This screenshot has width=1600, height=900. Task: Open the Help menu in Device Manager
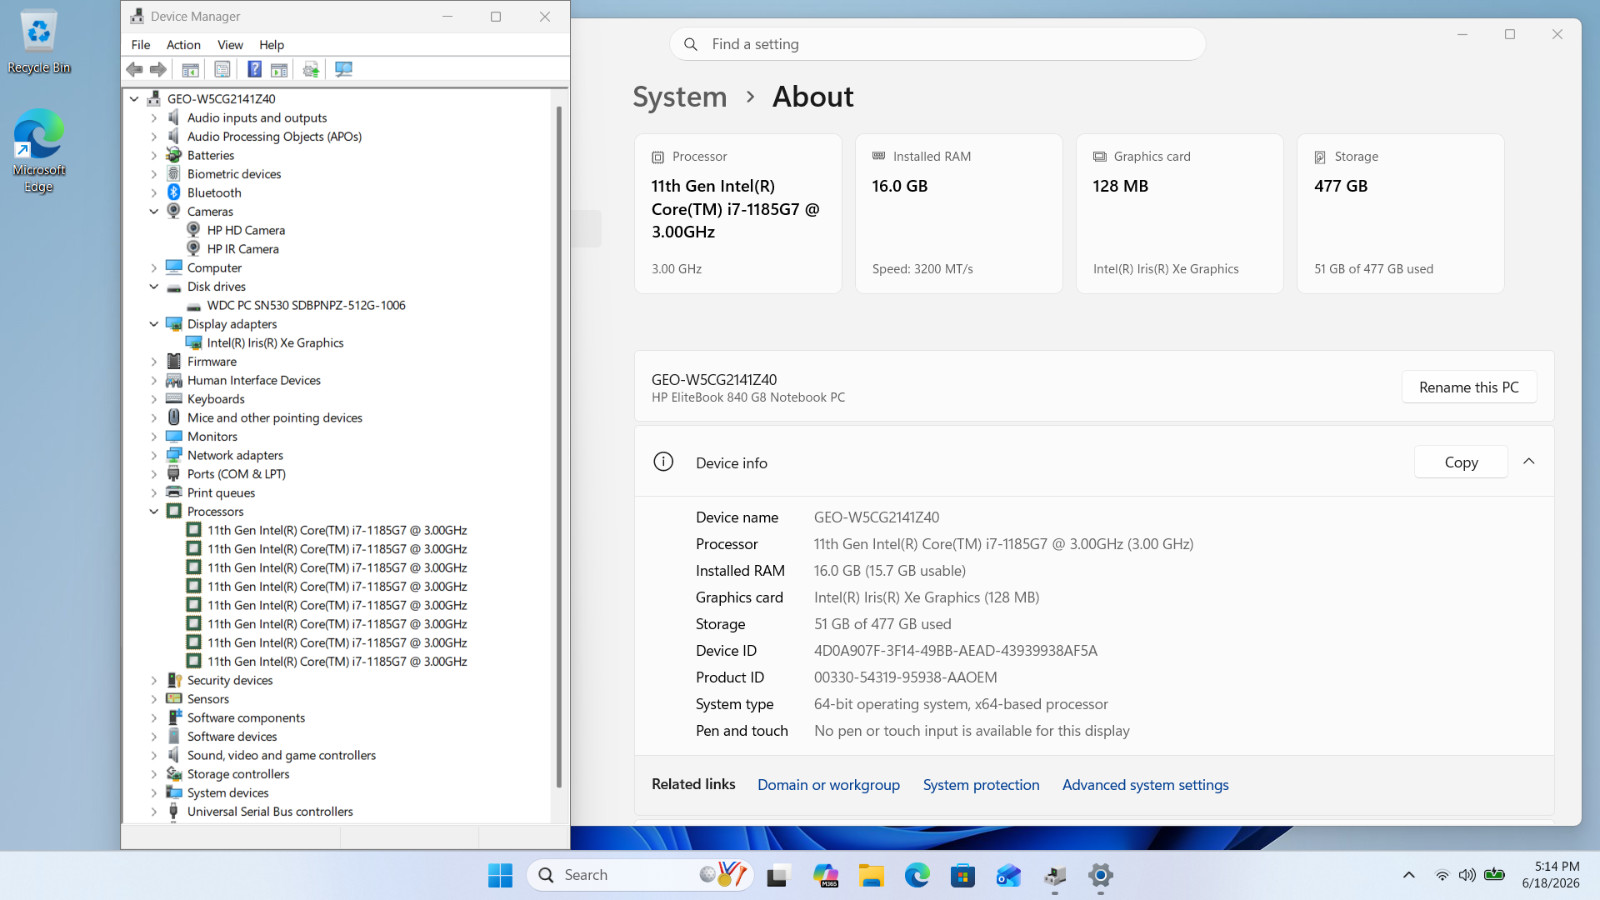[272, 44]
